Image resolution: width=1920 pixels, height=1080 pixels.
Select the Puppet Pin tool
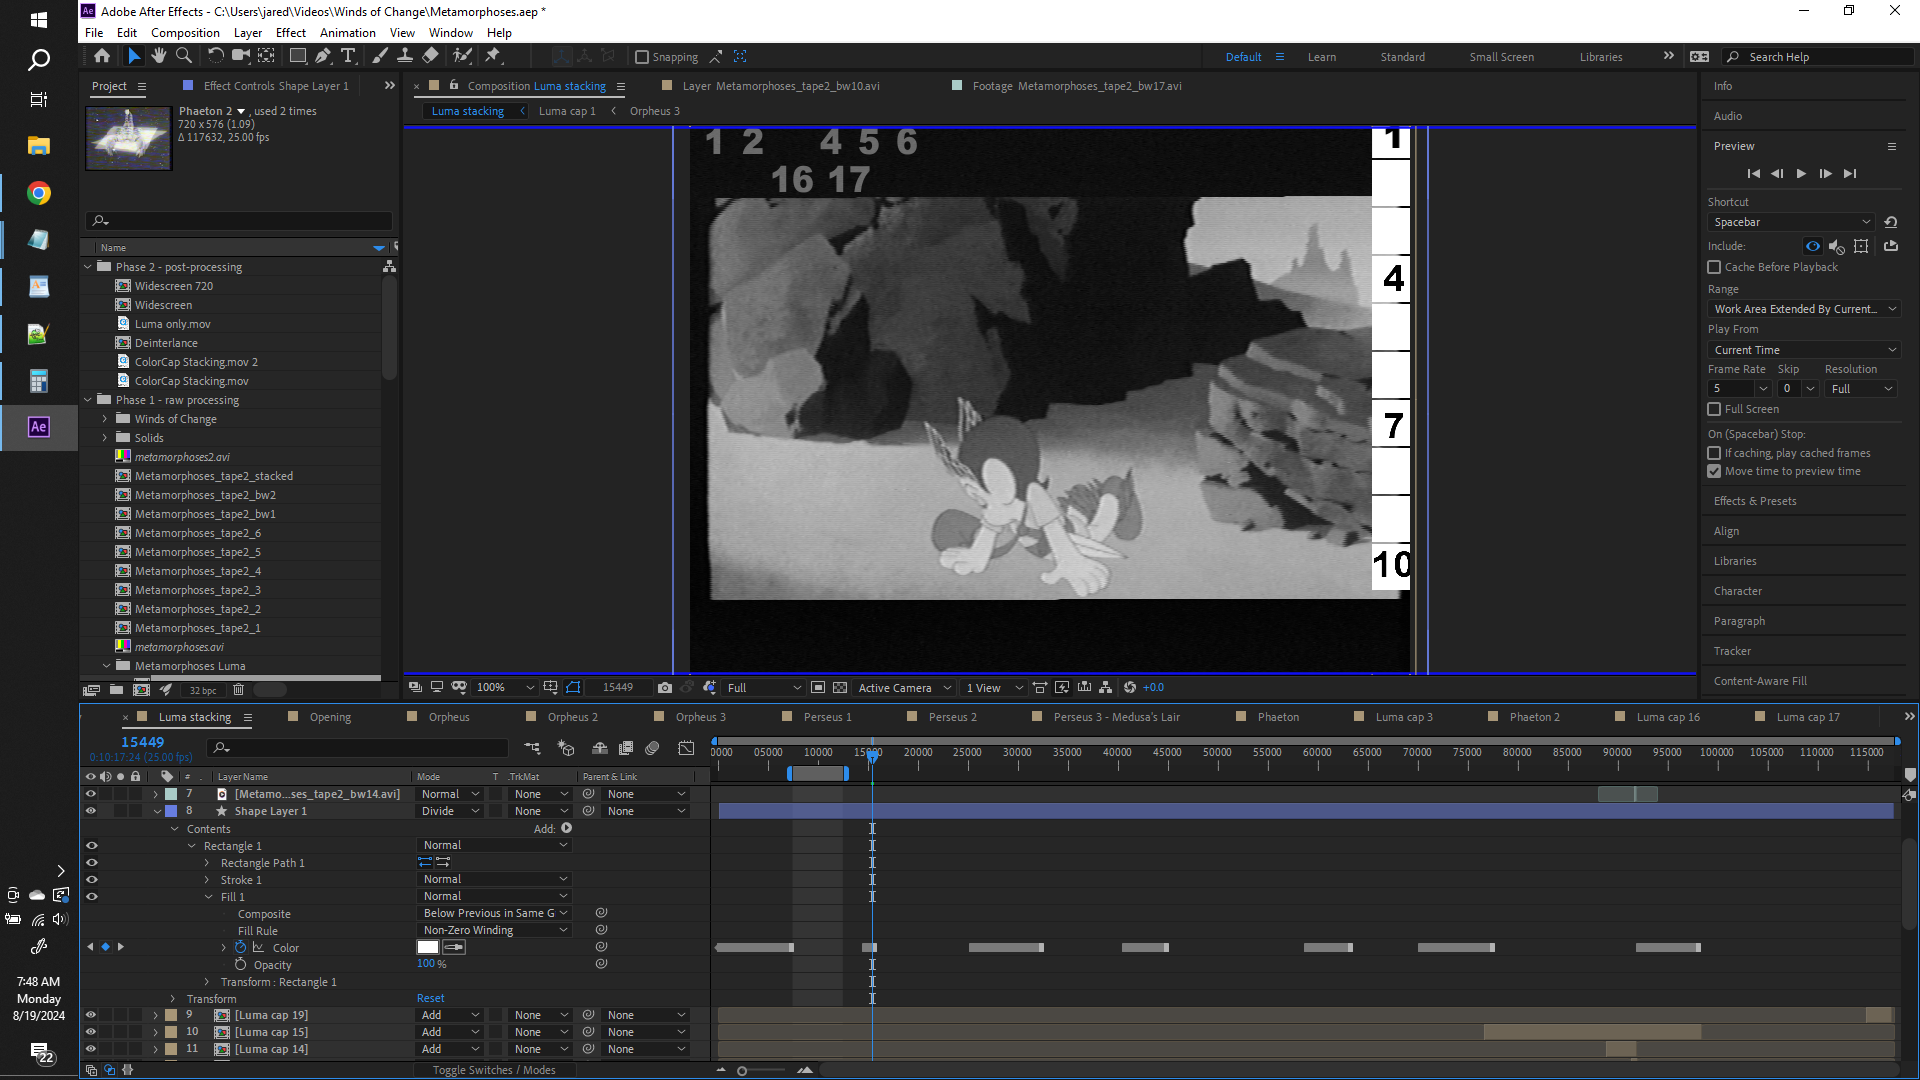point(493,56)
